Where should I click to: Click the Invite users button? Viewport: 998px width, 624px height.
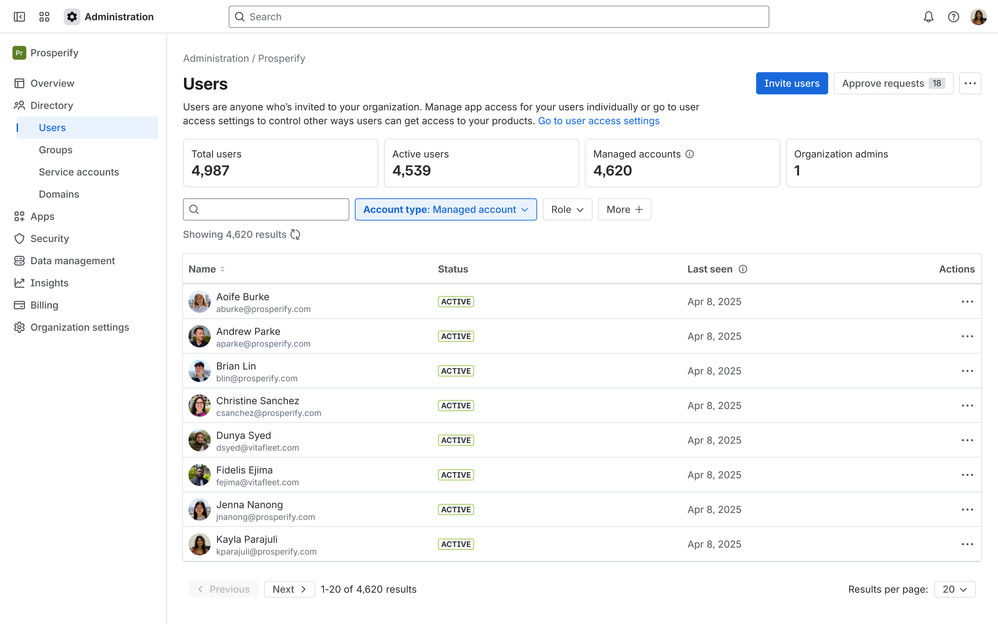792,83
